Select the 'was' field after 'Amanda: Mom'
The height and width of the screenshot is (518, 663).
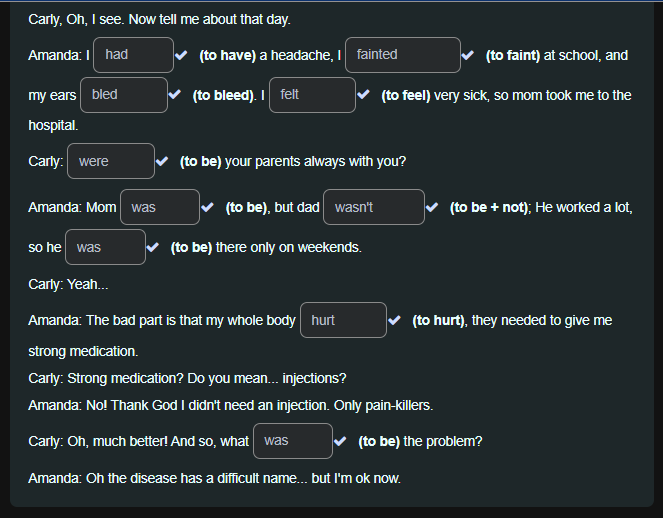tap(159, 208)
